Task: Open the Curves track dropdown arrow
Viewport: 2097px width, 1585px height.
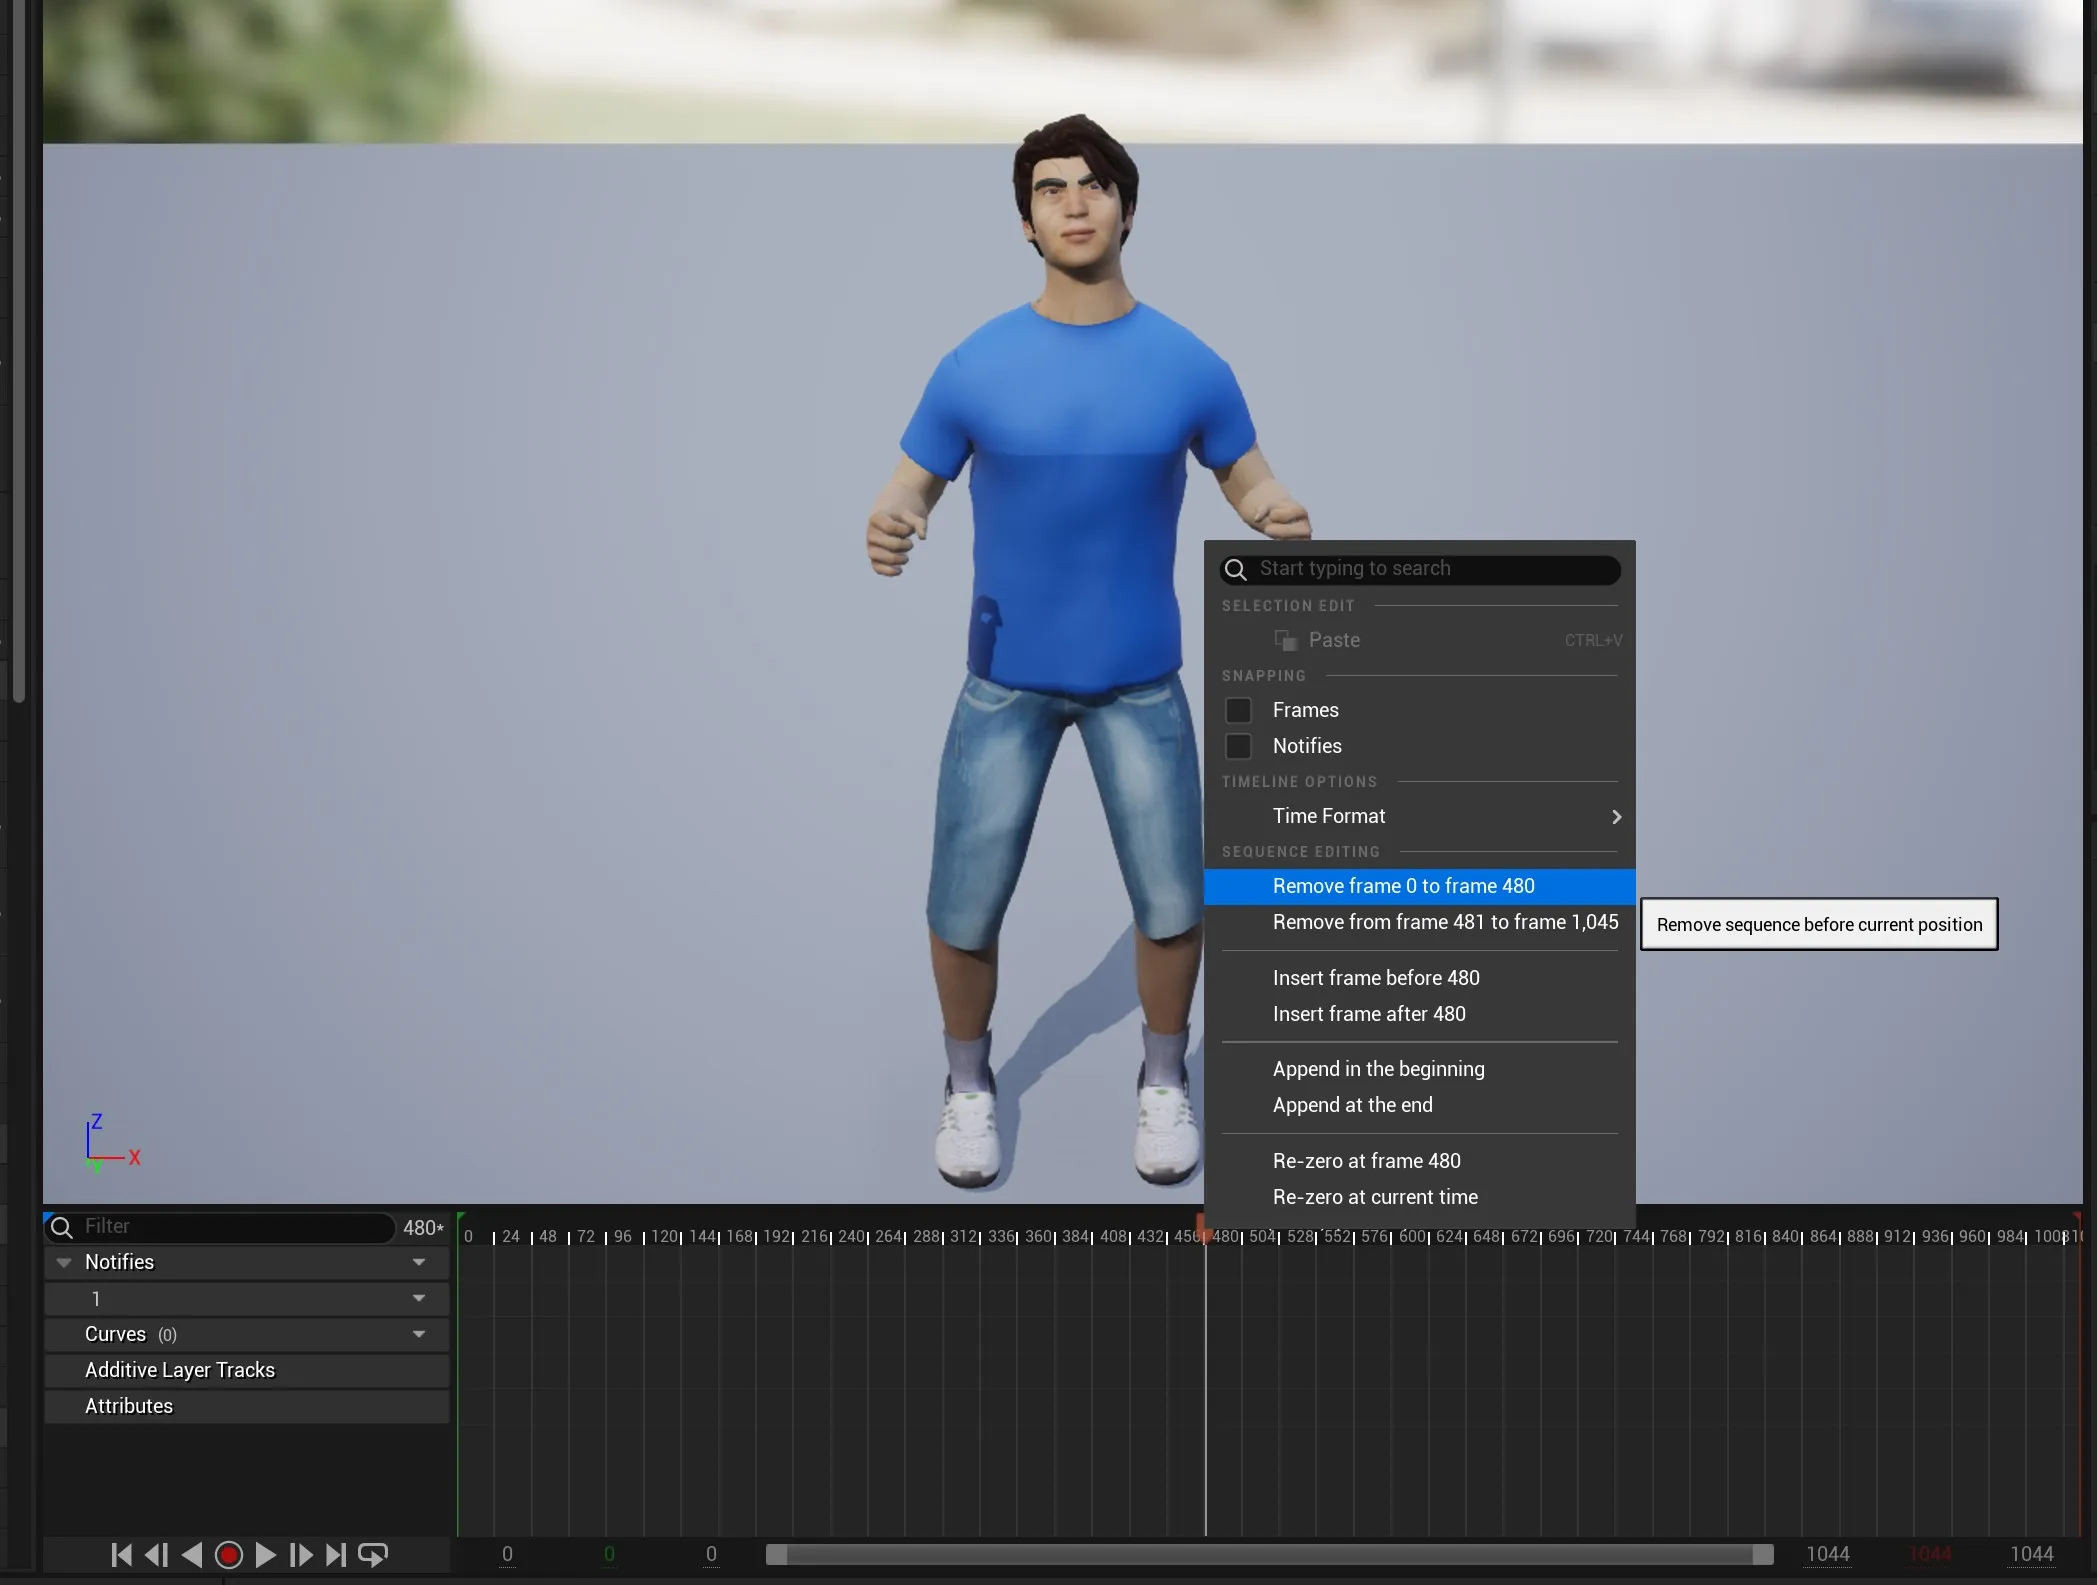Action: click(x=419, y=1334)
